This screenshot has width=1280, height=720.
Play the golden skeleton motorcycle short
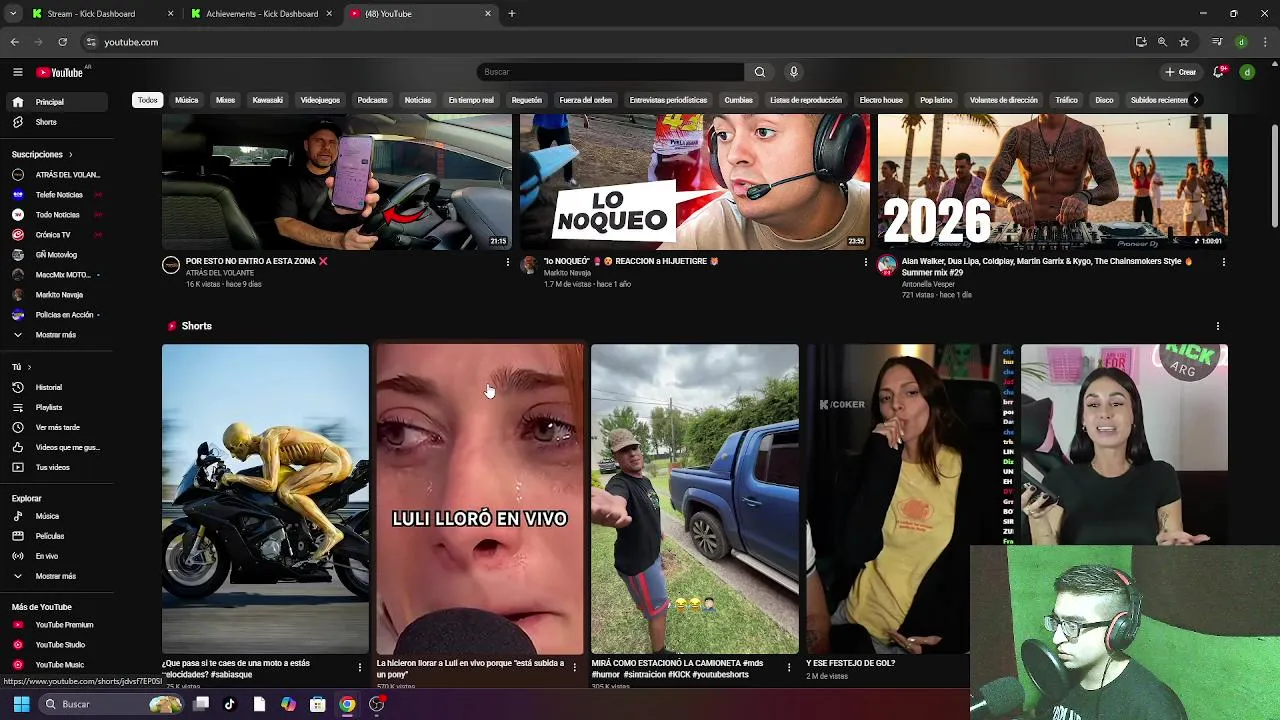(x=265, y=499)
